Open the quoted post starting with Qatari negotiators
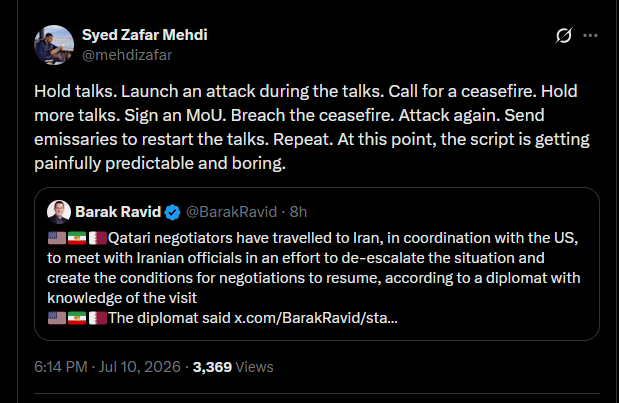 317,264
